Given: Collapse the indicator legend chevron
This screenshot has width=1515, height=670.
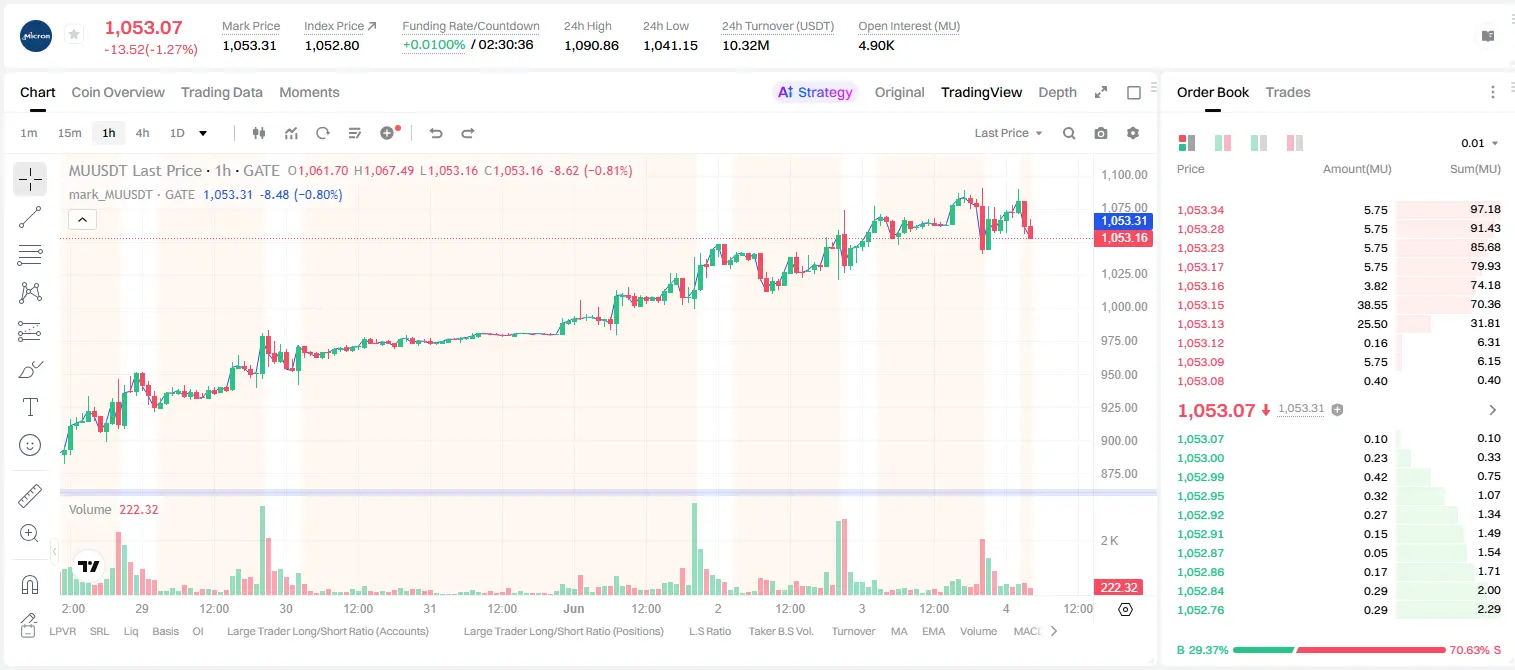Looking at the screenshot, I should pos(82,219).
